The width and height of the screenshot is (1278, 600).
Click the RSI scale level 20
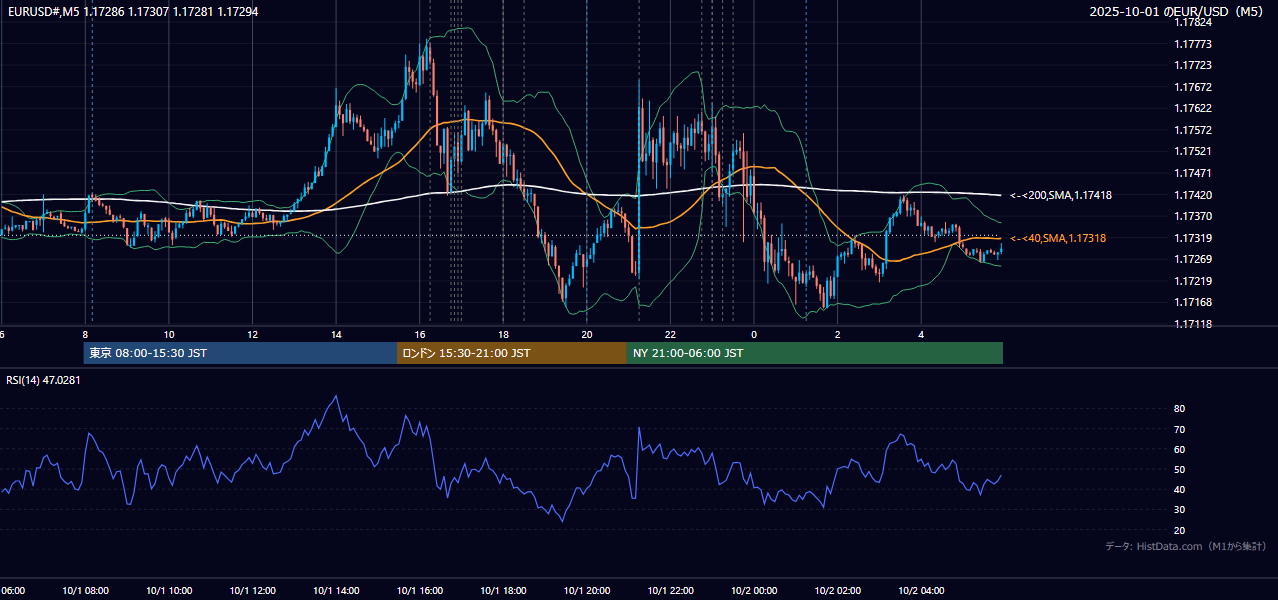point(1179,530)
